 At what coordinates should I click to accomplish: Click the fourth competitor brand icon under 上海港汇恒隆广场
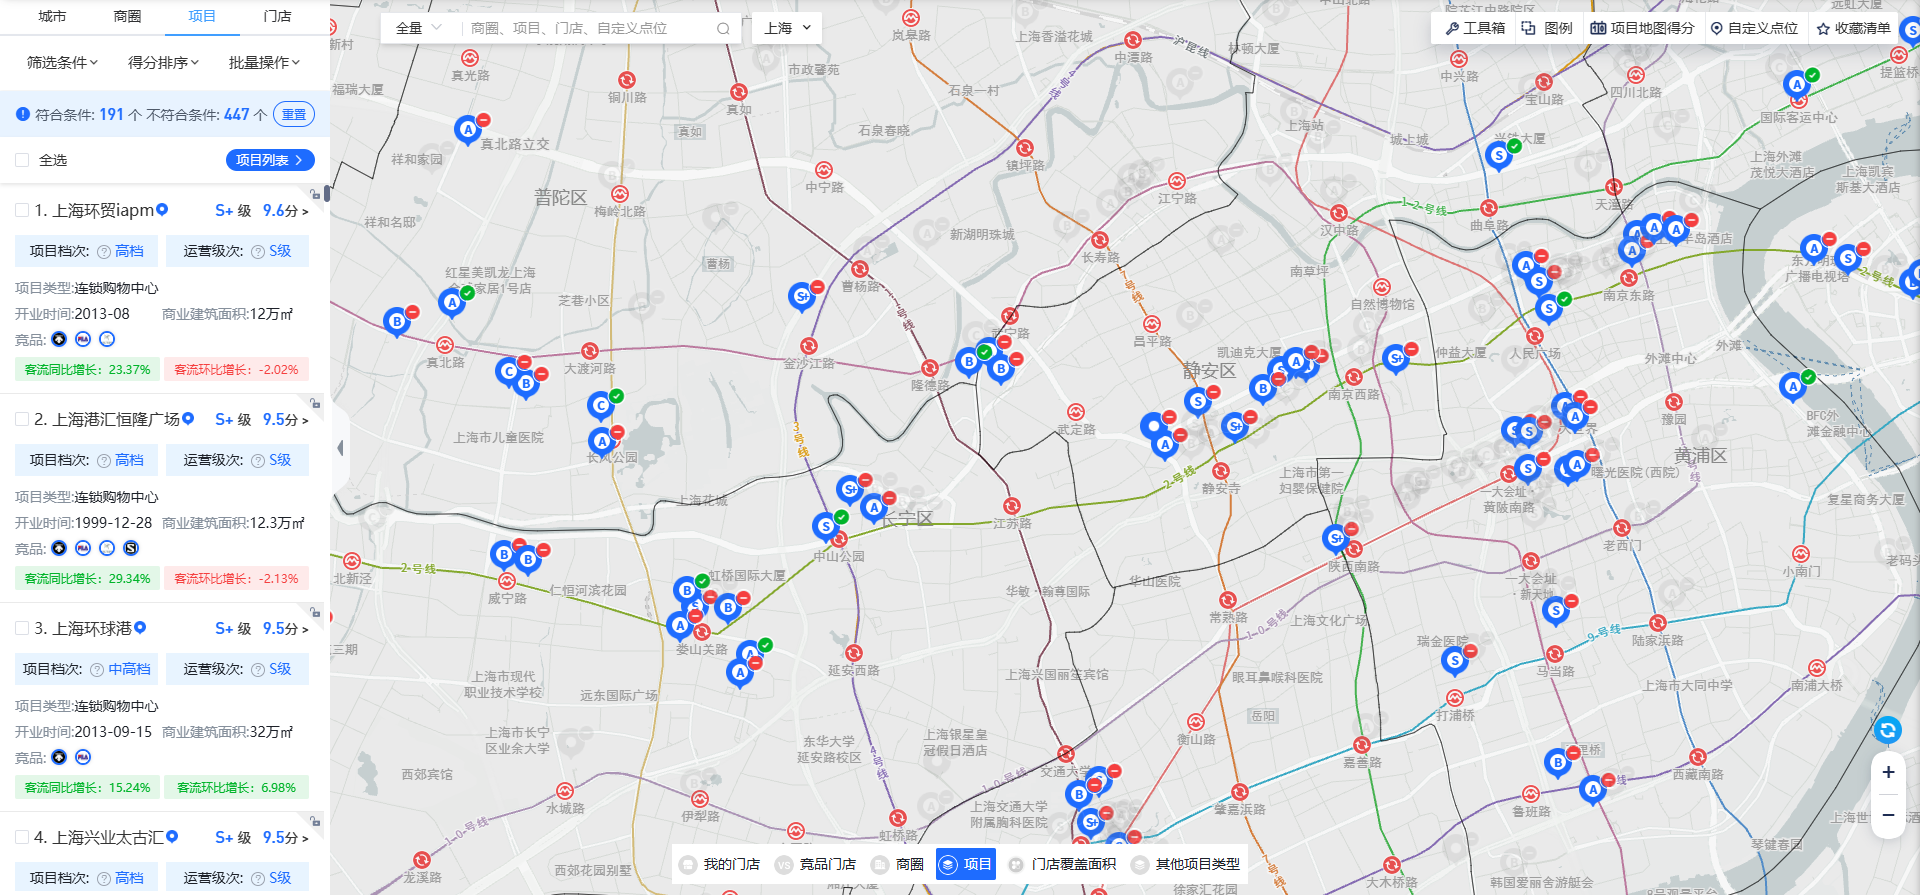click(131, 548)
